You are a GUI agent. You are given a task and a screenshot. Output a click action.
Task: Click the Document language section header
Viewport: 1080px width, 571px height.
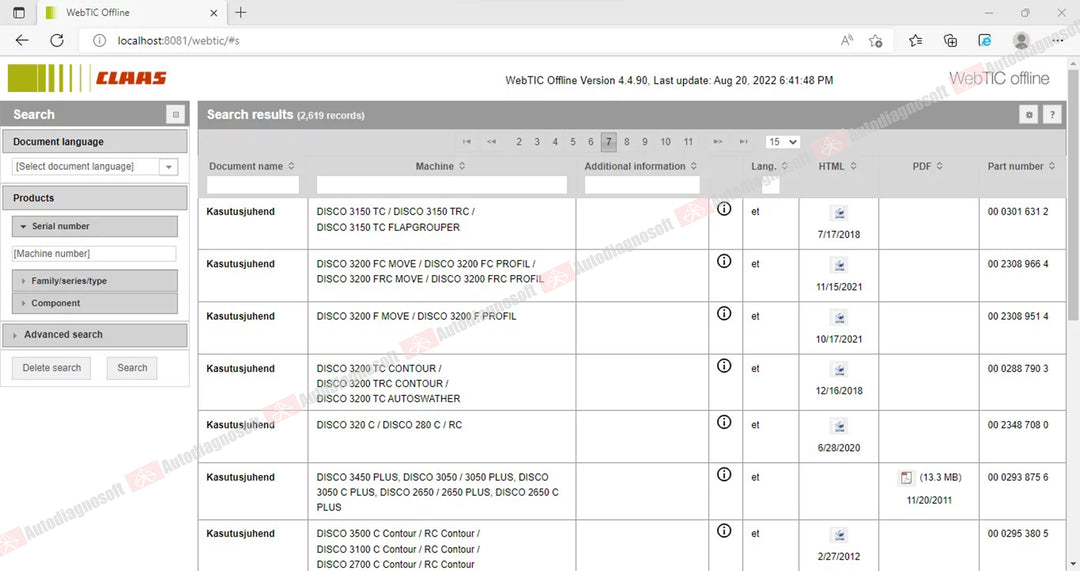pyautogui.click(x=94, y=142)
